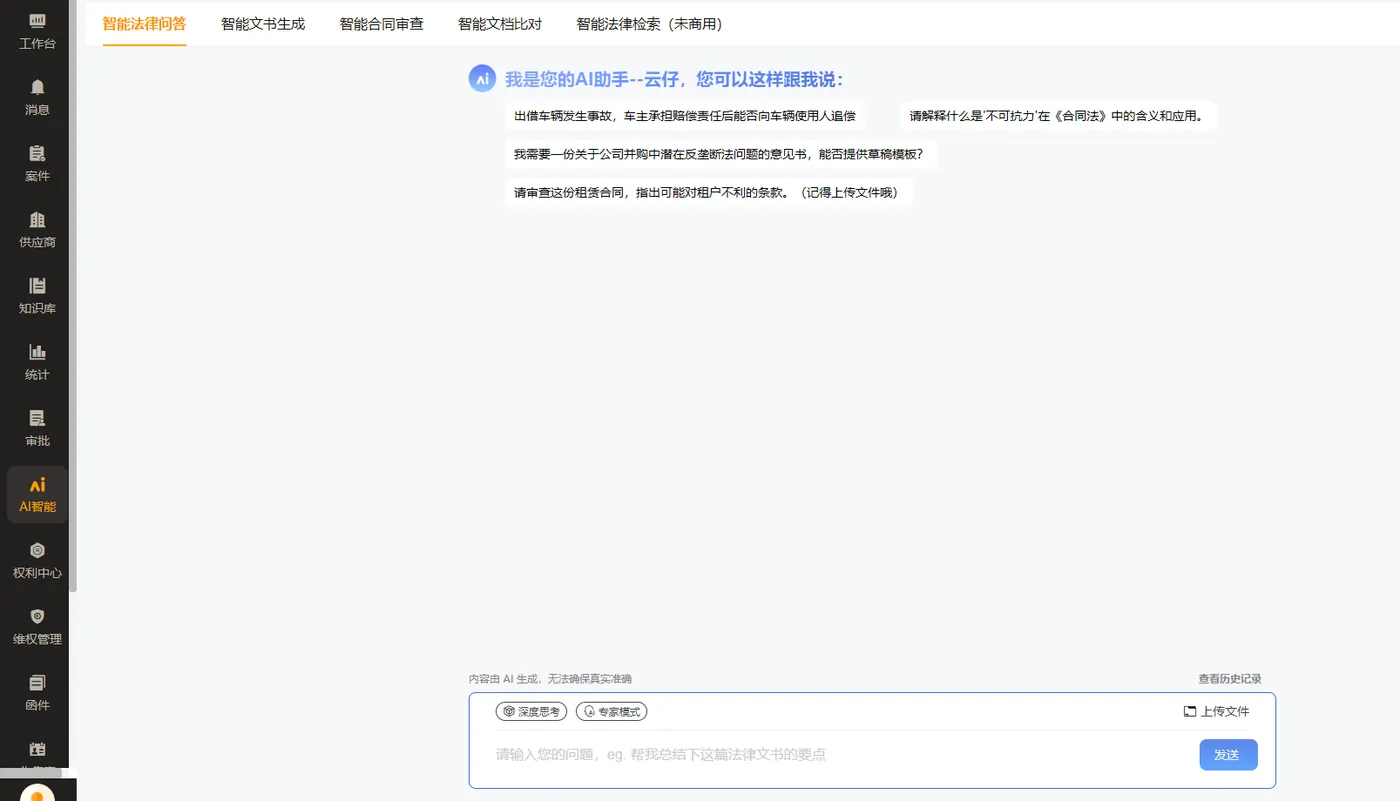Open the 函件 sidebar icon

(37, 682)
